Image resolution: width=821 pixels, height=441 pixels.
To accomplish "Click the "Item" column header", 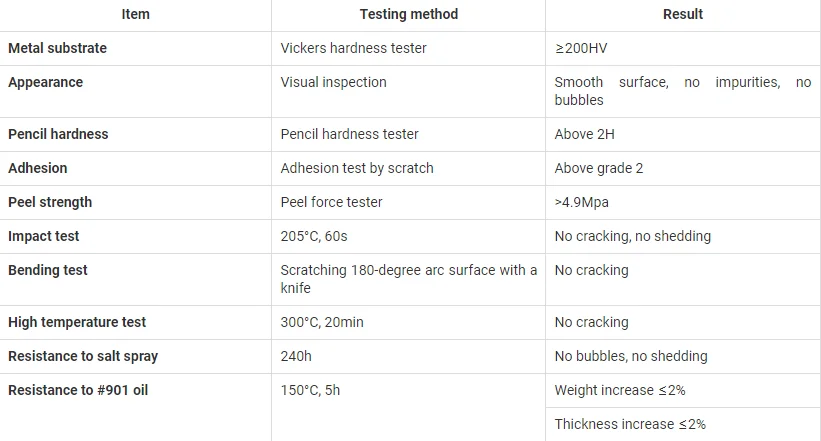I will [x=136, y=14].
